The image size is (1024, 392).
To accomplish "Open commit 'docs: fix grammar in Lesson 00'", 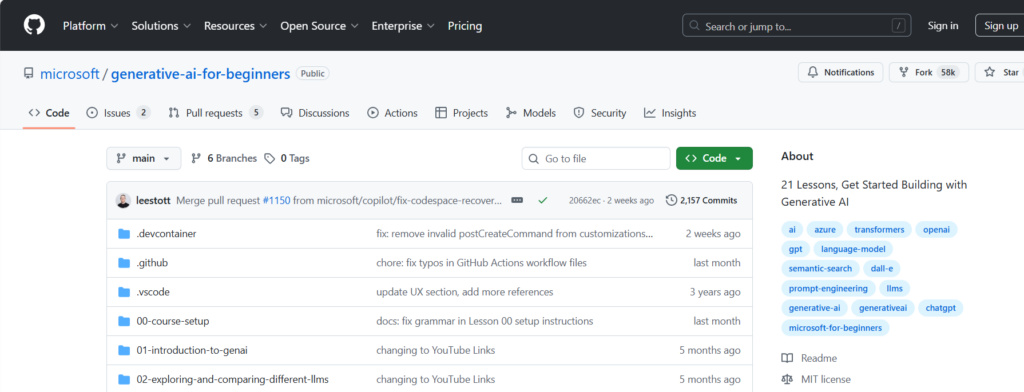I will [485, 321].
